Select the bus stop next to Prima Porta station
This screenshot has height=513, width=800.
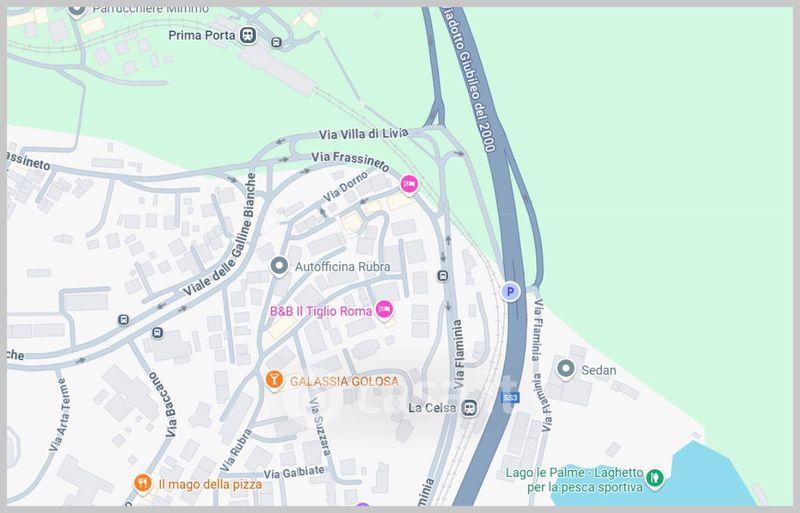point(276,42)
